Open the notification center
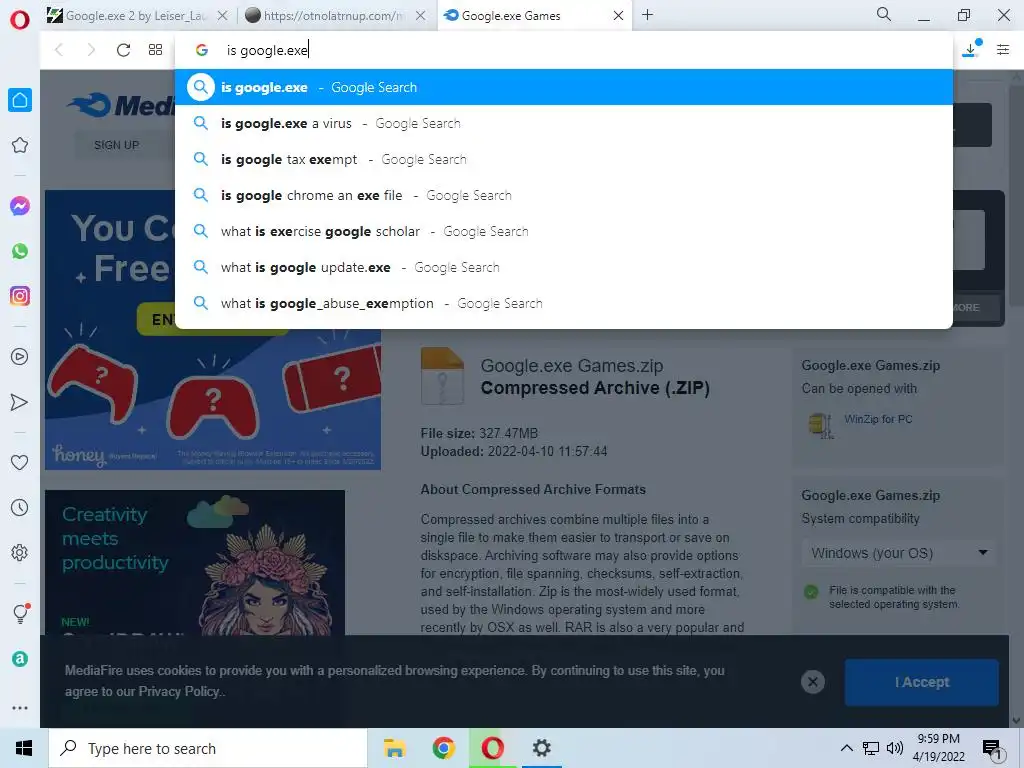The width and height of the screenshot is (1024, 768). (992, 749)
